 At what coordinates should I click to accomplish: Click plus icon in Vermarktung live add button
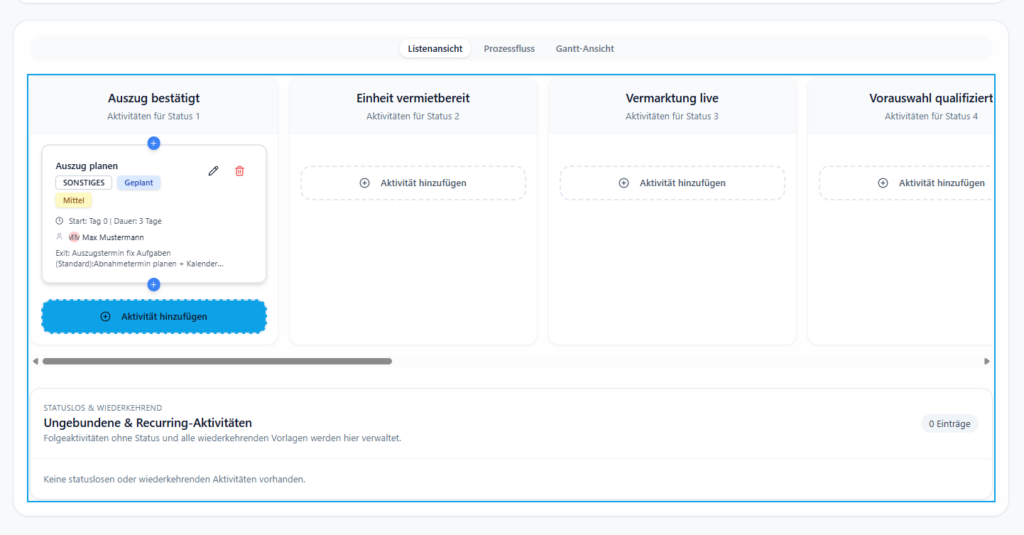coord(624,183)
